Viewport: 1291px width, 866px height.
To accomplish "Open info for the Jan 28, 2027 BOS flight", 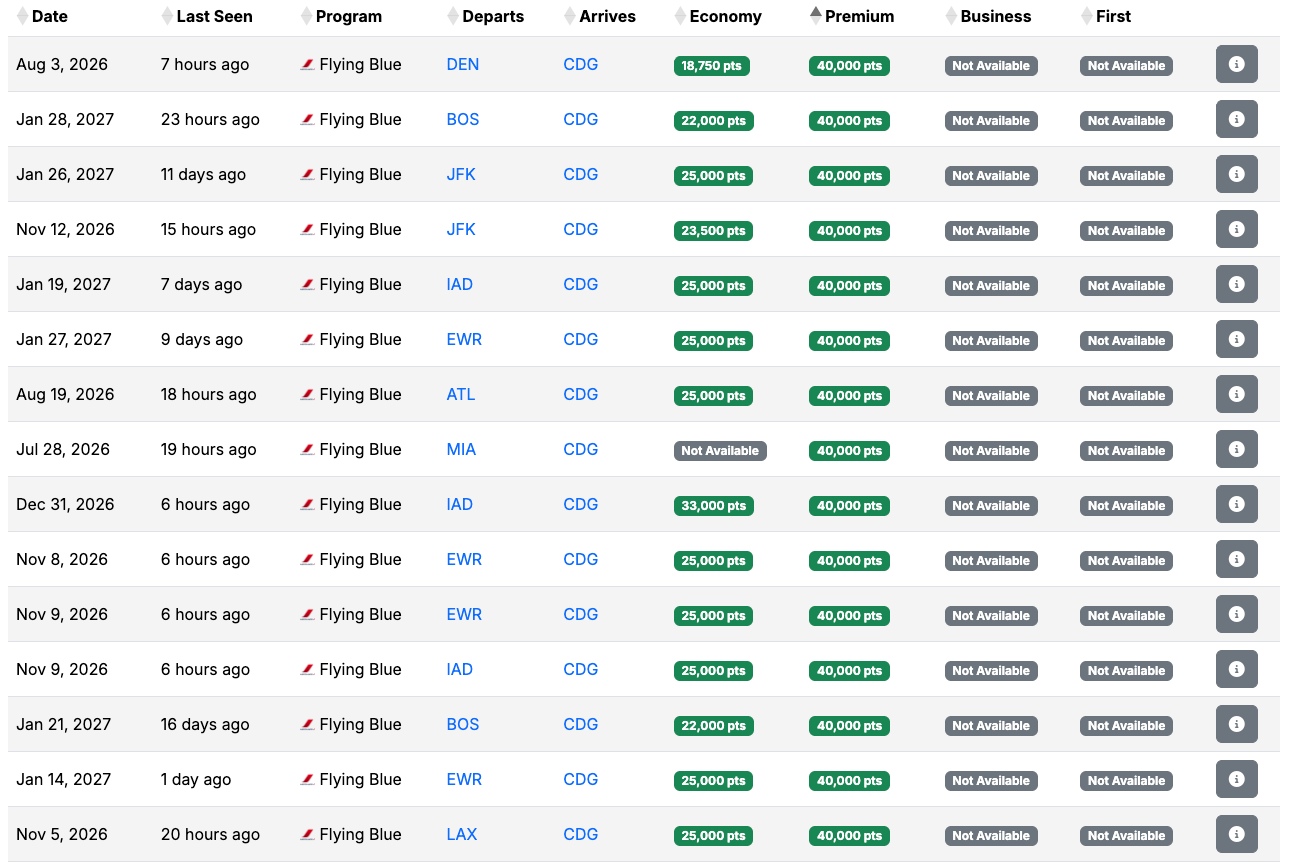I will 1236,119.
